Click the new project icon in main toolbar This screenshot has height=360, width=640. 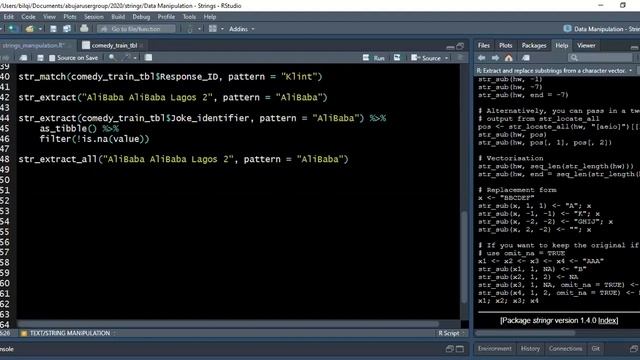tap(12, 29)
